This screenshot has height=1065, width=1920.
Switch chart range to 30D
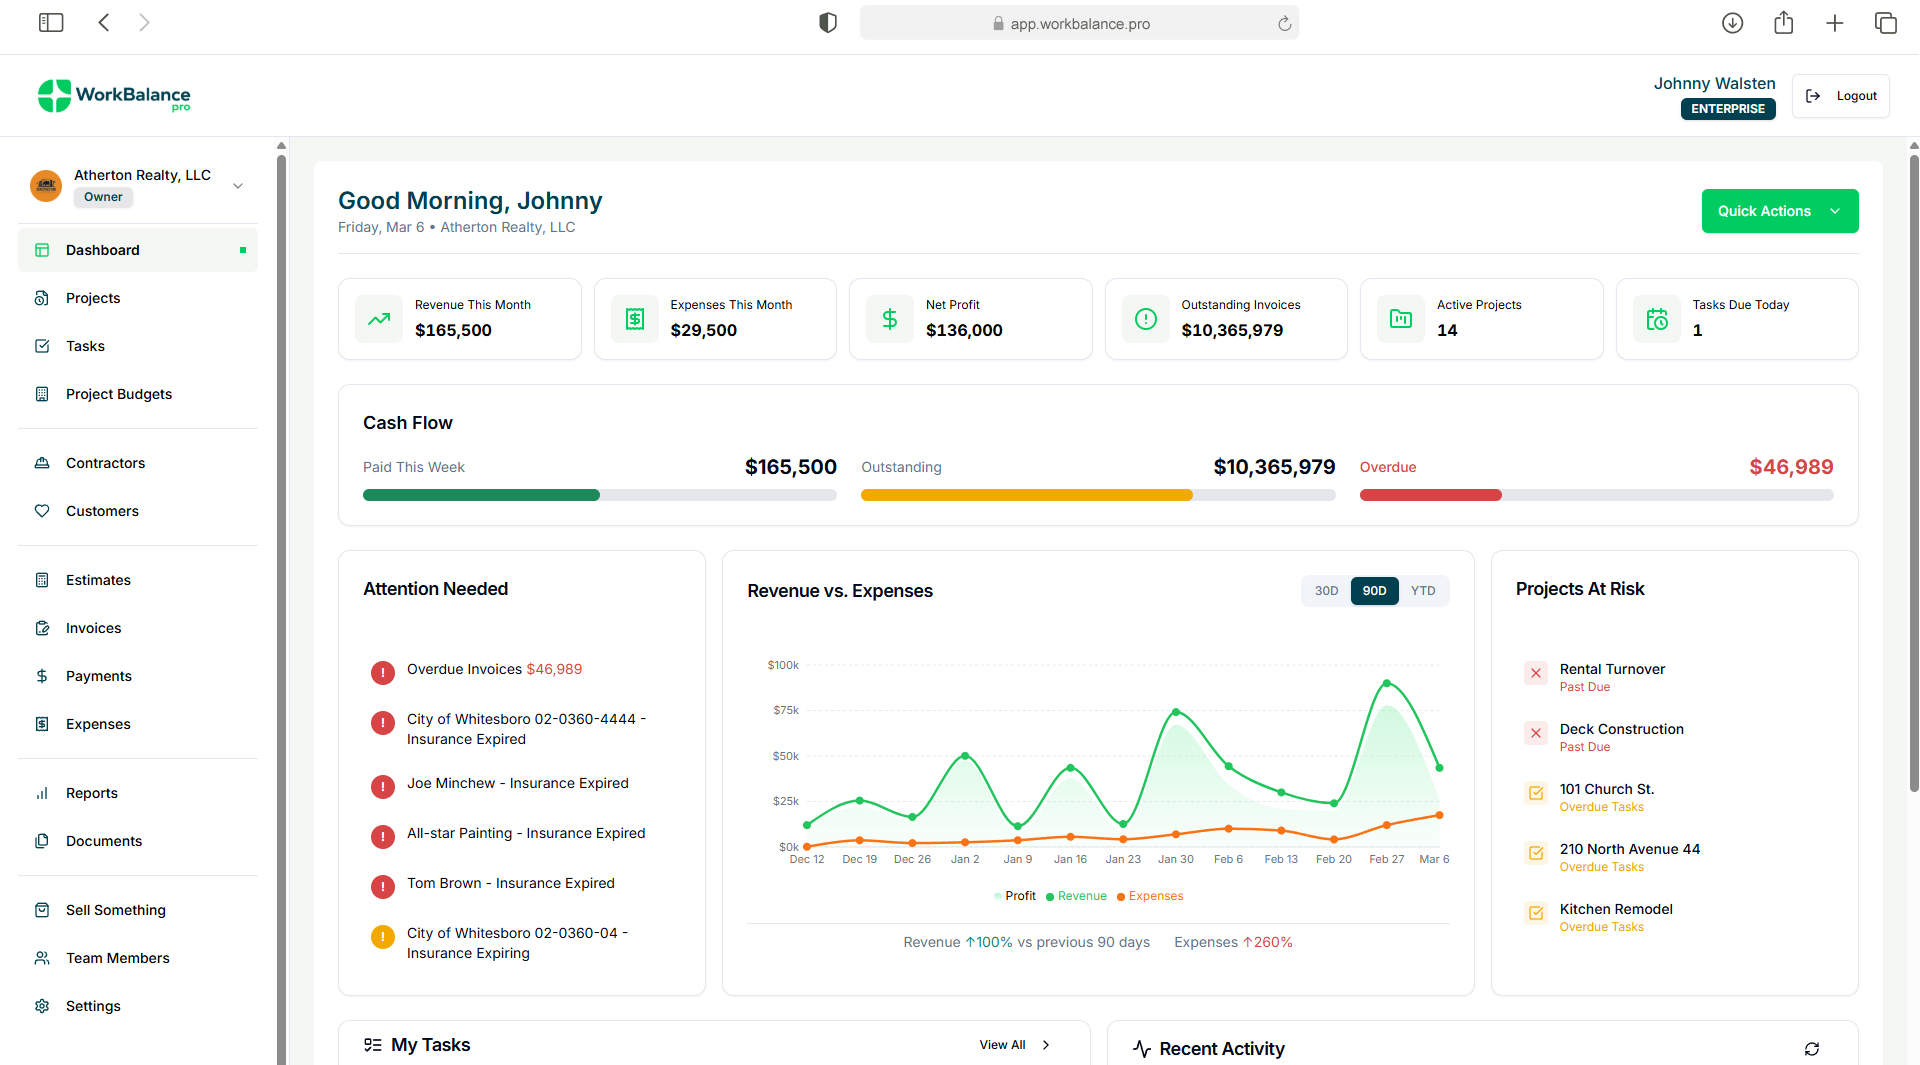pos(1326,591)
